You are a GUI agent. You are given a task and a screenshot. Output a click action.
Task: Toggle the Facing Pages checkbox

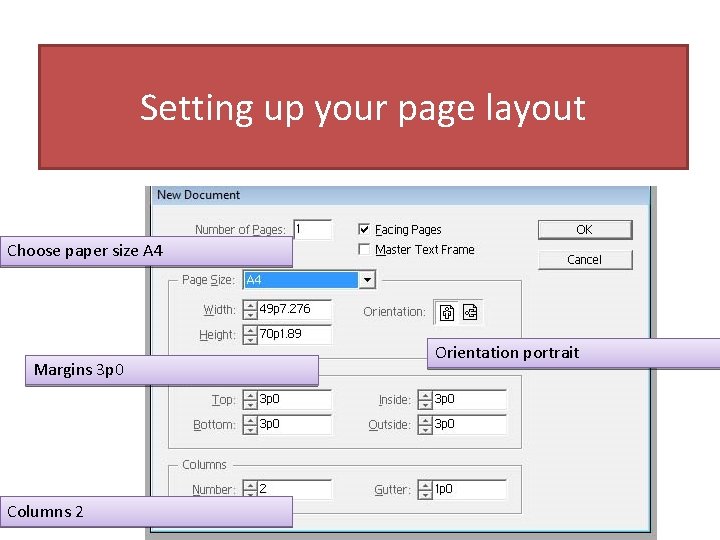tap(364, 229)
